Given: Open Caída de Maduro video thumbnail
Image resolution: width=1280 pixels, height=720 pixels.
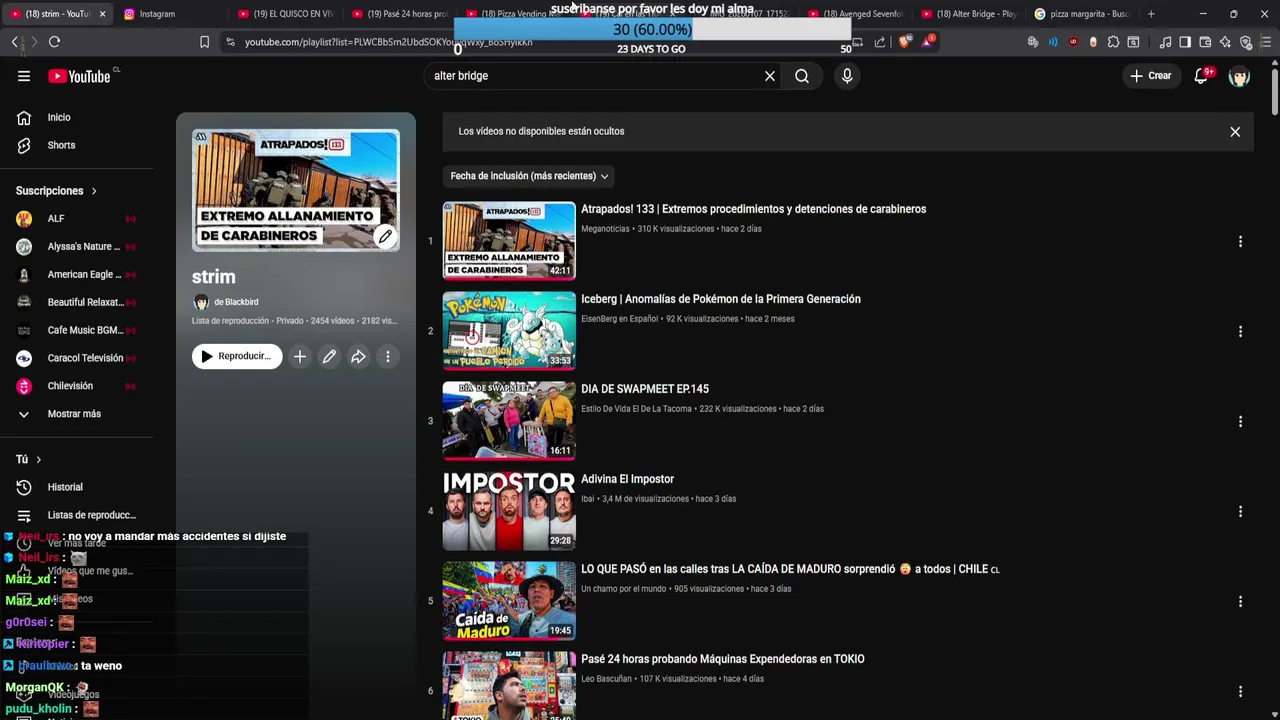Looking at the screenshot, I should (509, 601).
